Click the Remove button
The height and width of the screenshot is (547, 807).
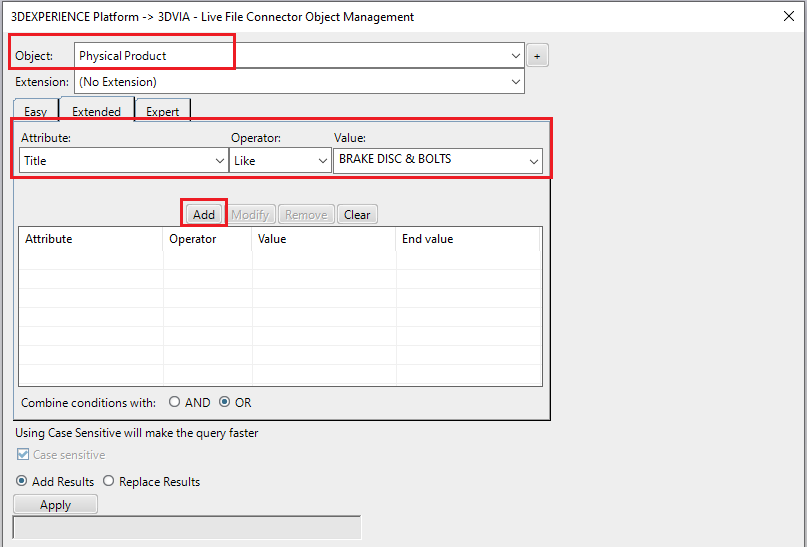click(306, 215)
